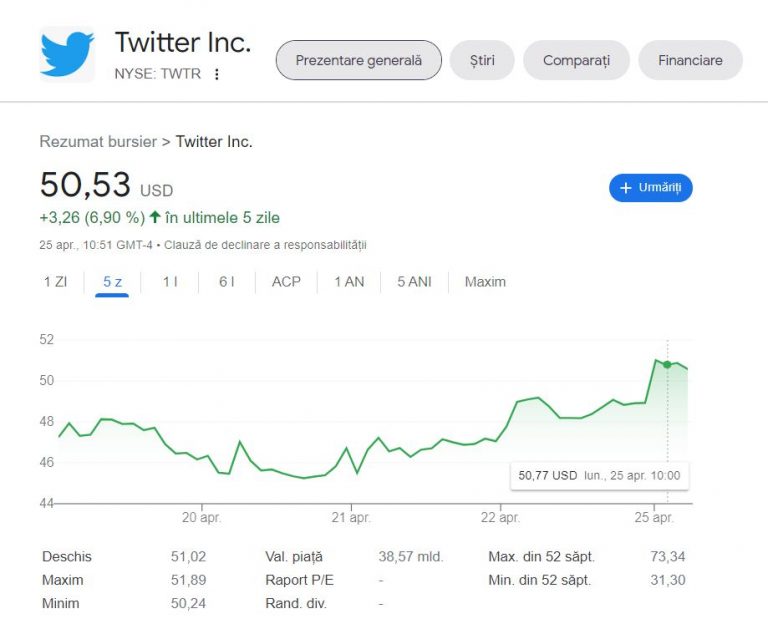Show the Maxim time range
The image size is (768, 624).
point(485,282)
